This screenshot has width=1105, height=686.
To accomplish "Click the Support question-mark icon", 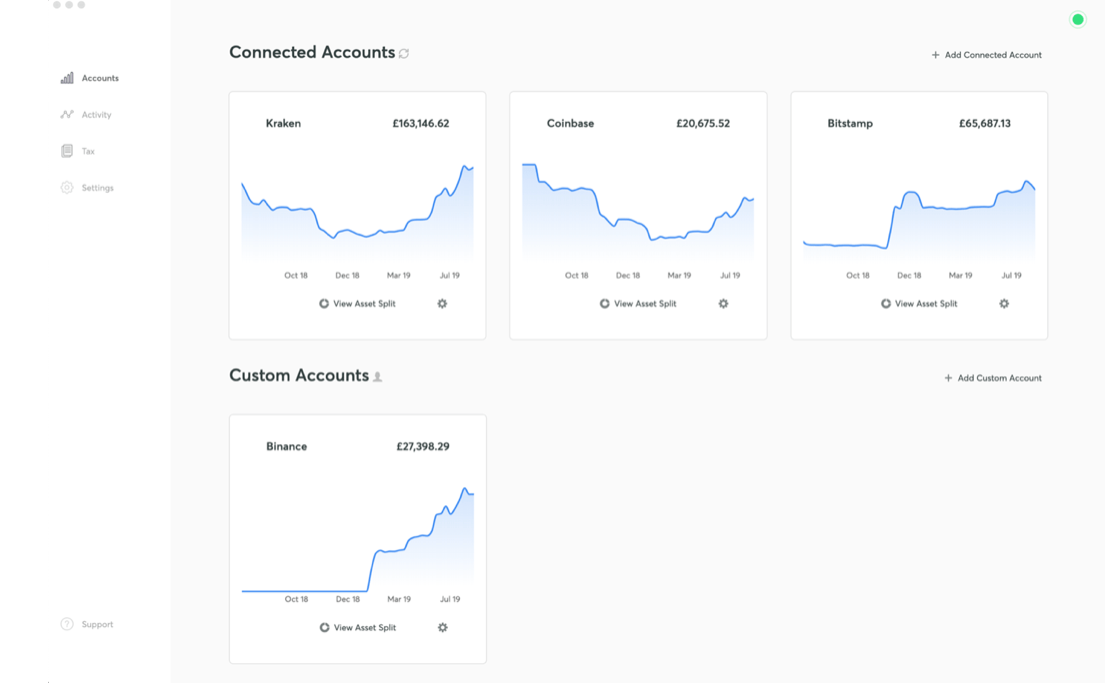I will tap(67, 624).
